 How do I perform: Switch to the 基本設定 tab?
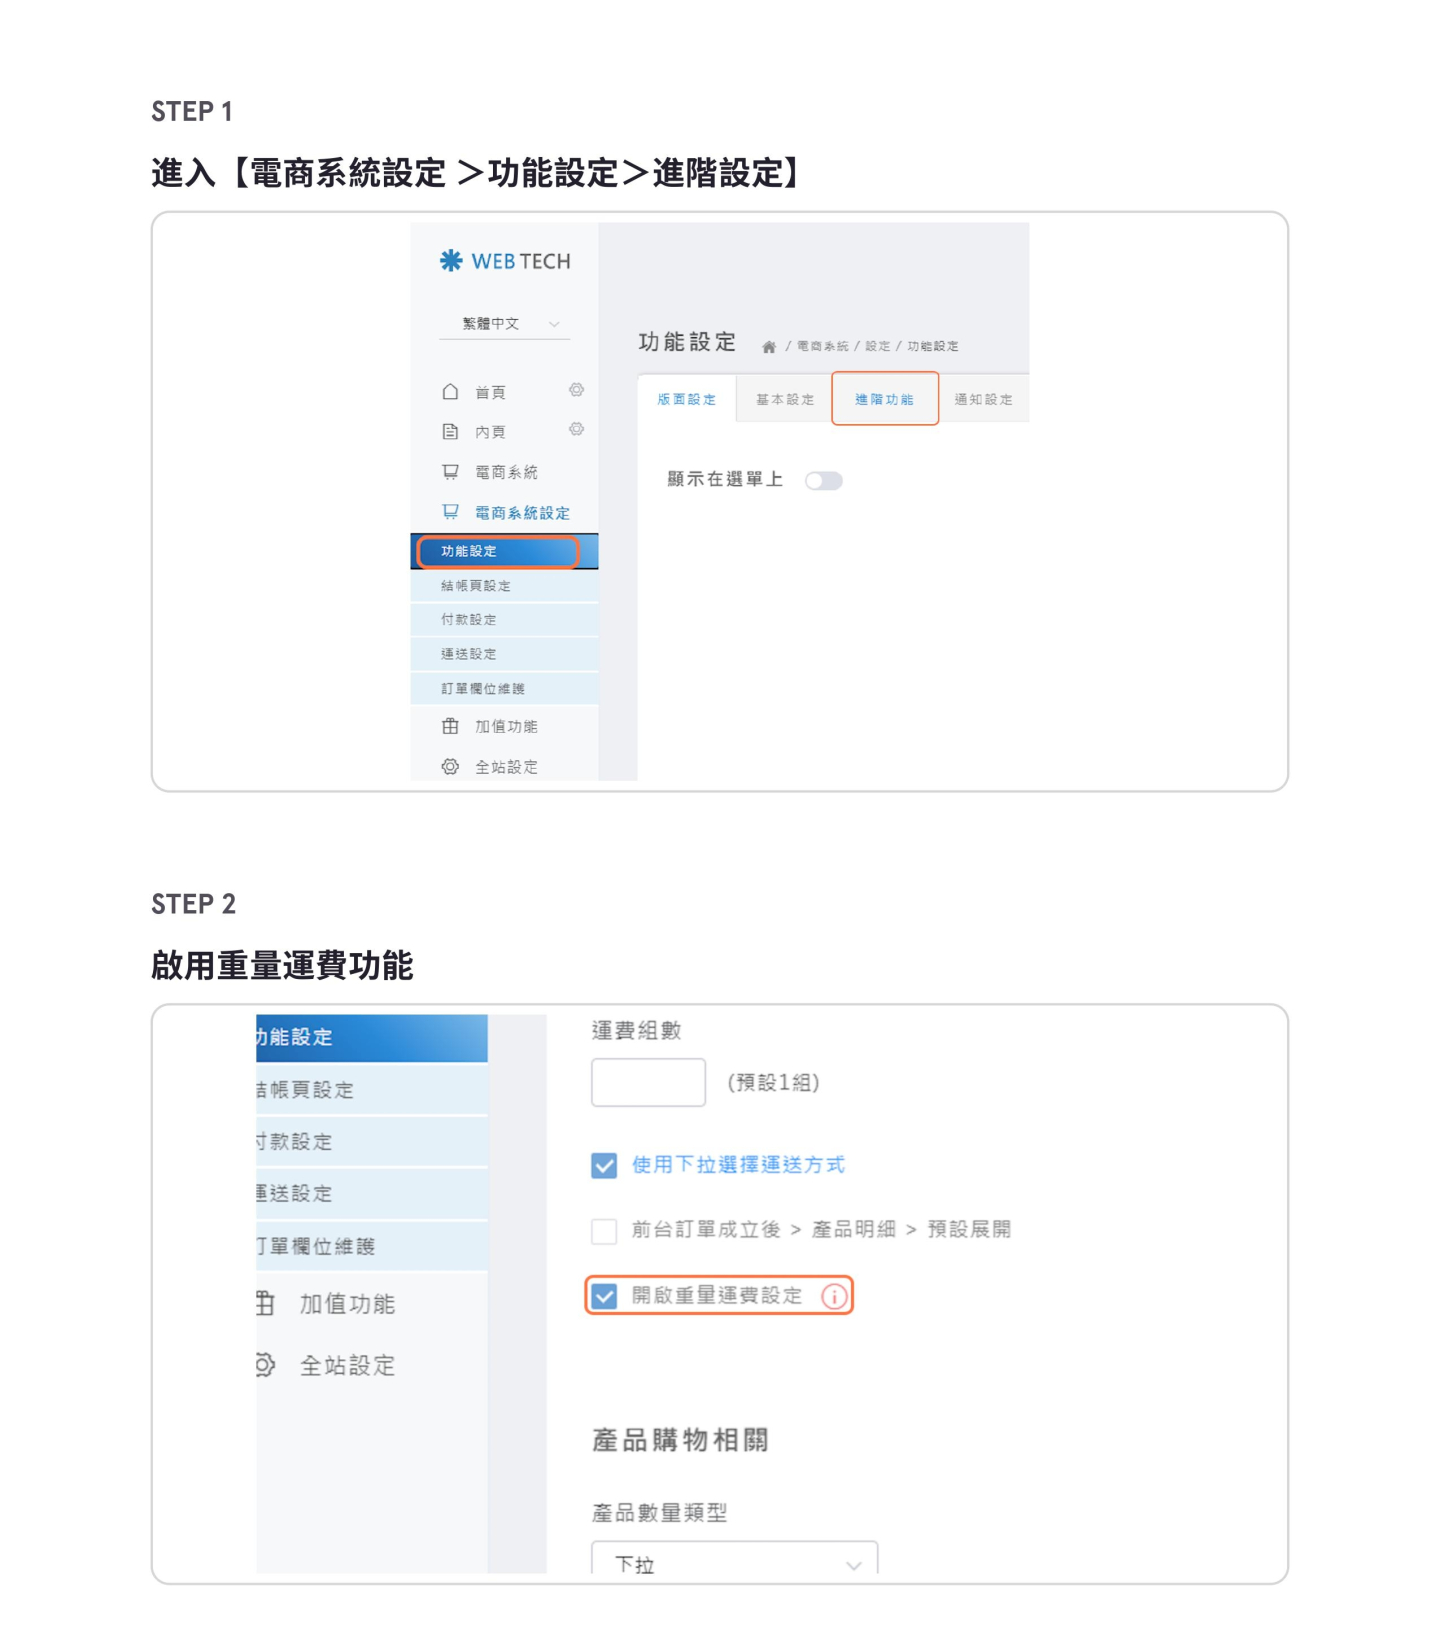tap(784, 399)
